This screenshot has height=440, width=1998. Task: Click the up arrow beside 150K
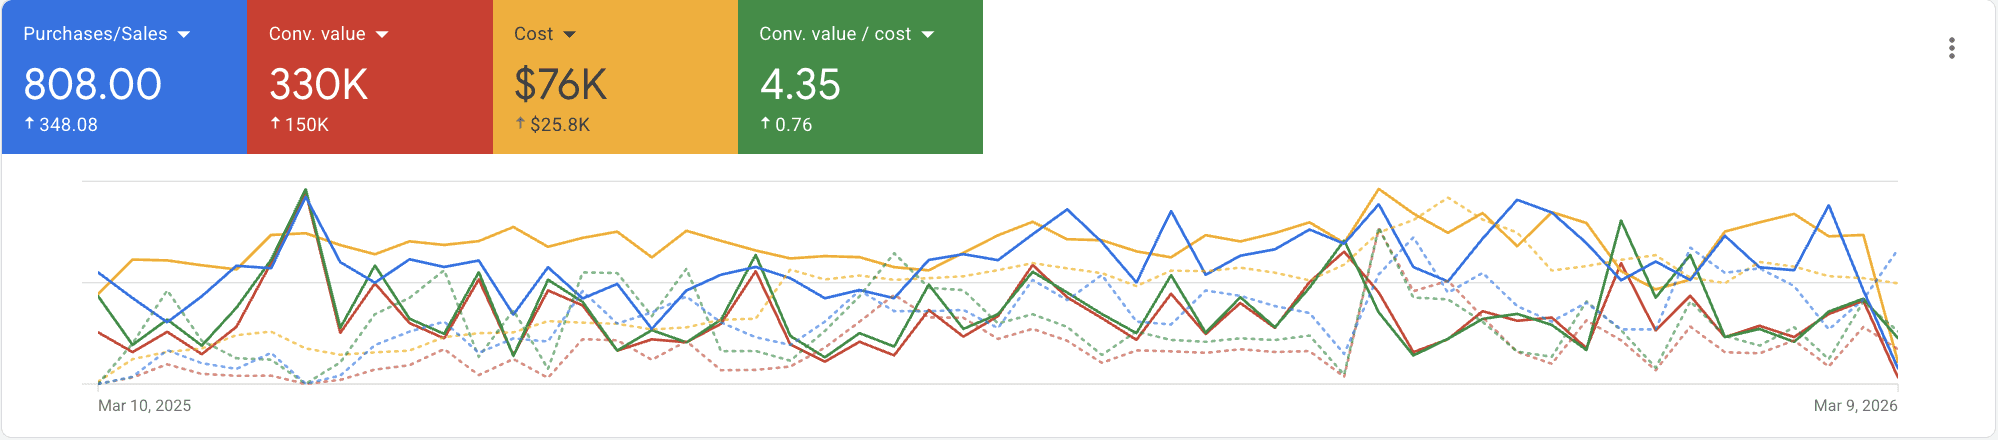(275, 124)
